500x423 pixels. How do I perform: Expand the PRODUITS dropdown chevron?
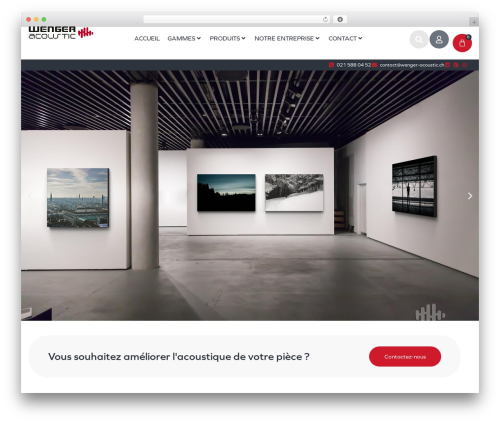[243, 38]
